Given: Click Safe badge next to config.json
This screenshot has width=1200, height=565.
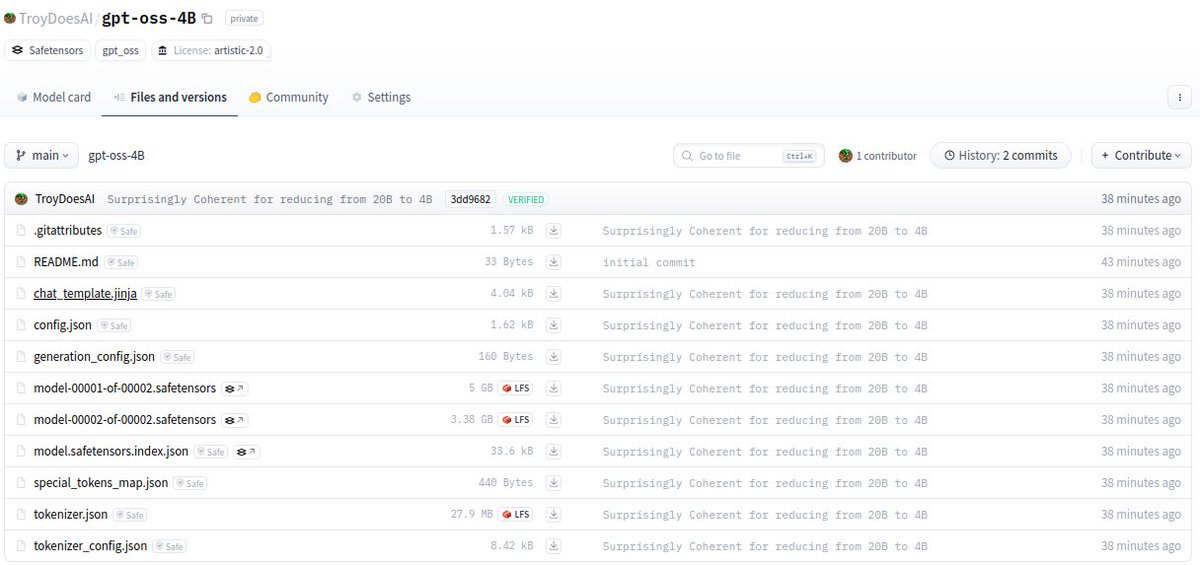Looking at the screenshot, I should point(114,326).
